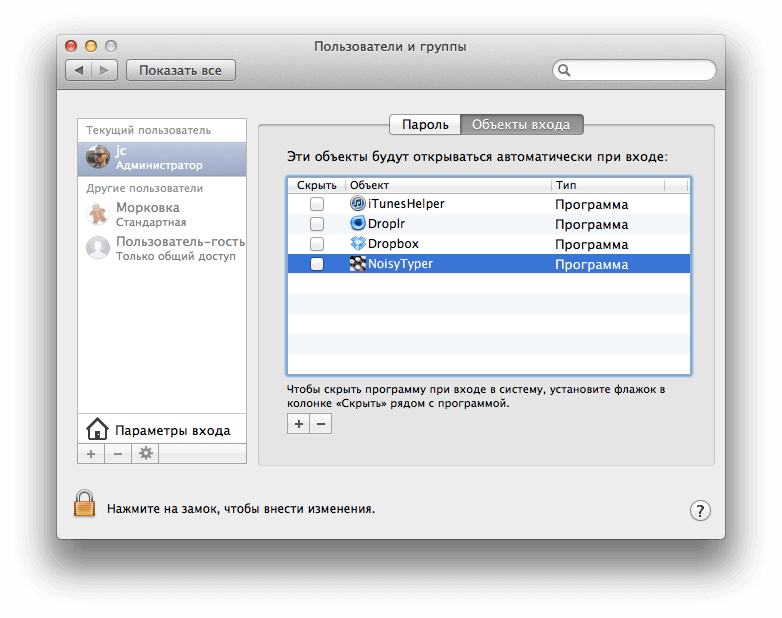
Task: Select the Dropbox row
Action: [489, 244]
